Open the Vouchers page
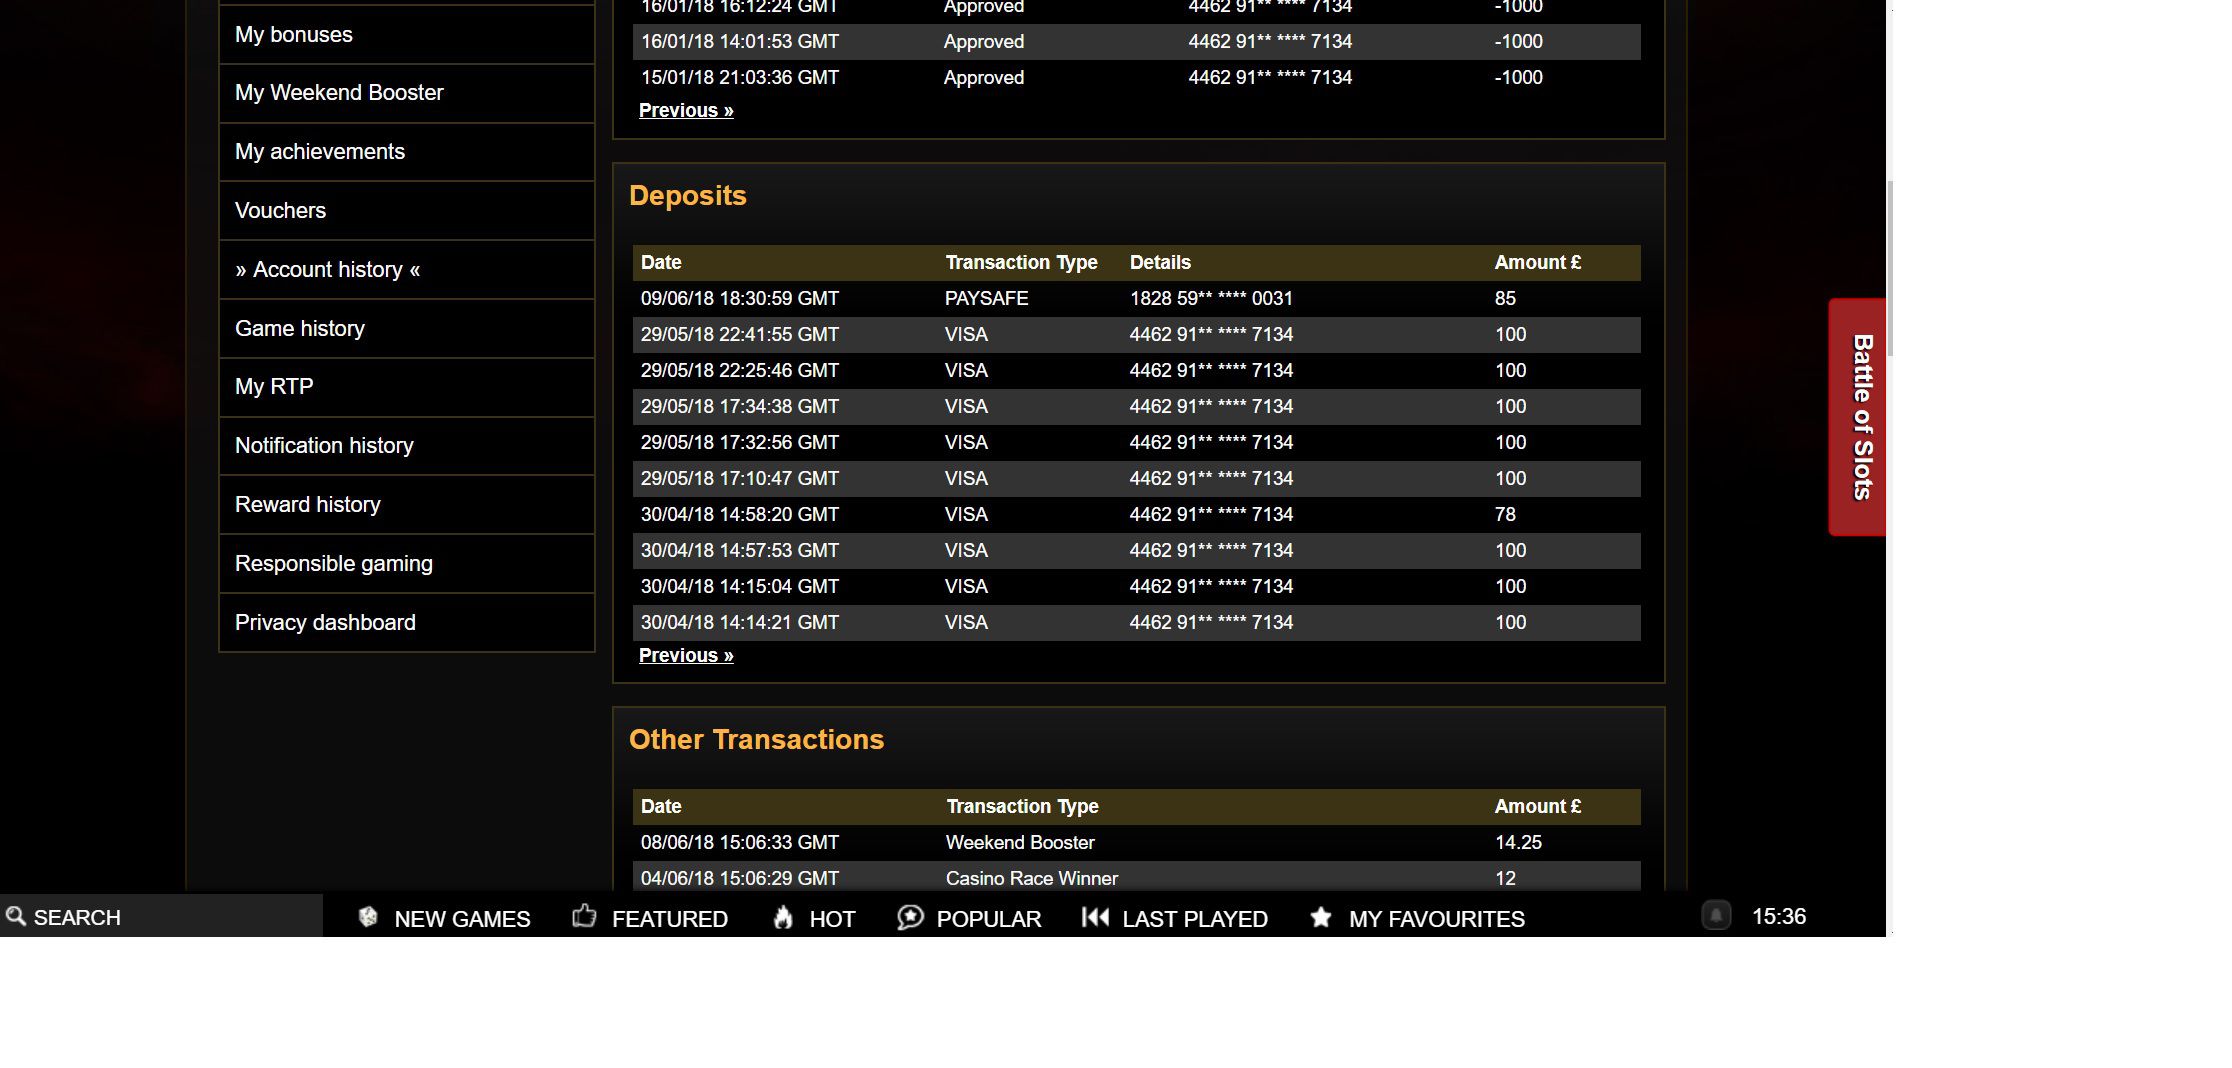2232x1068 pixels. click(407, 211)
